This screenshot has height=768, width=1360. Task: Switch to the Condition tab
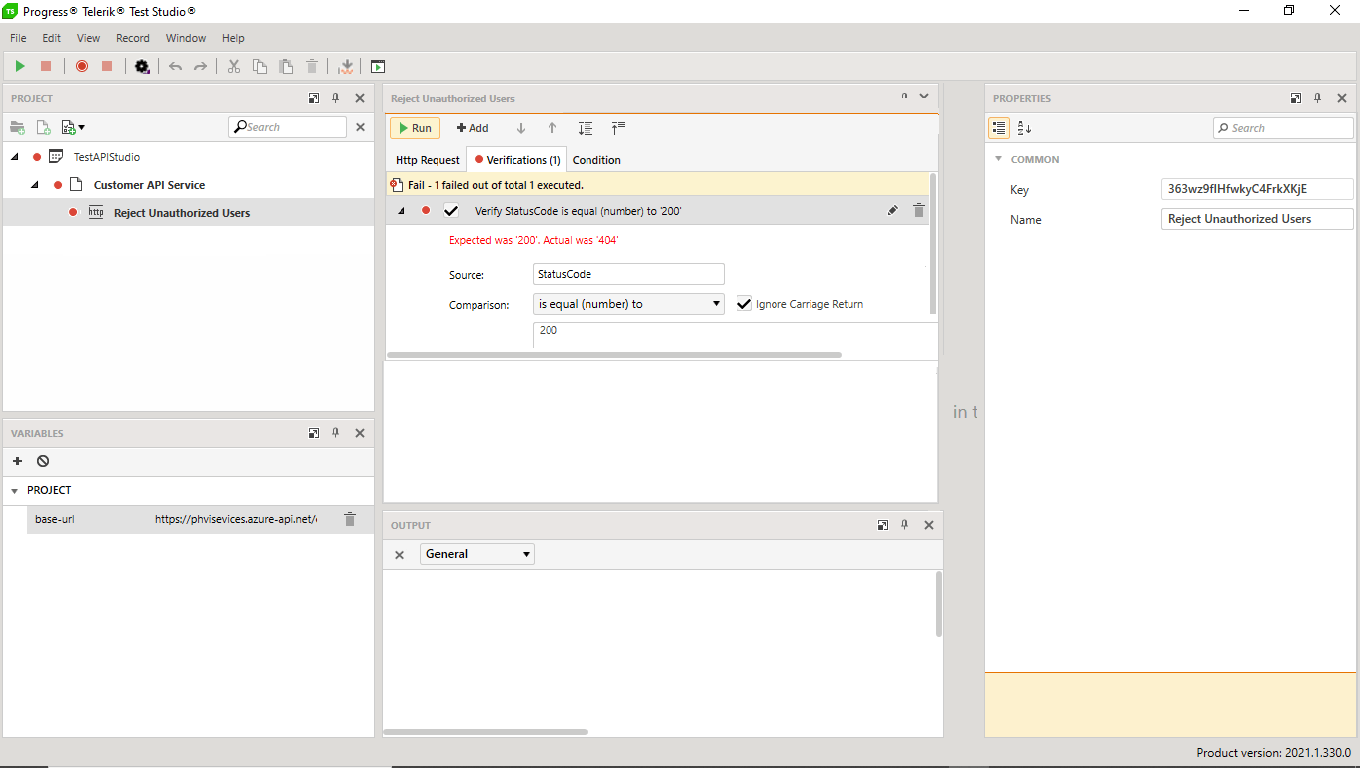(x=597, y=160)
